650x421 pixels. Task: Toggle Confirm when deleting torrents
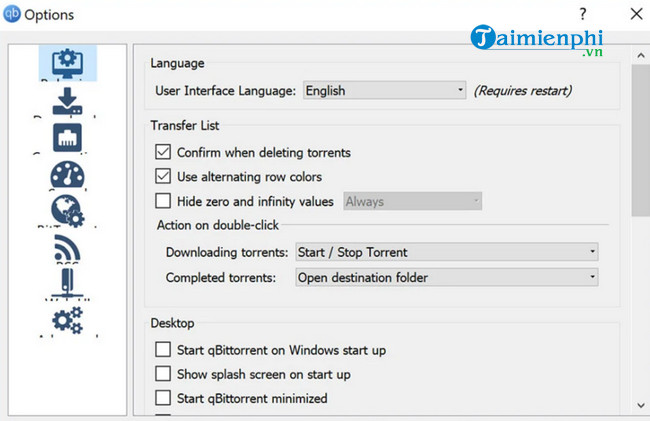click(x=163, y=152)
